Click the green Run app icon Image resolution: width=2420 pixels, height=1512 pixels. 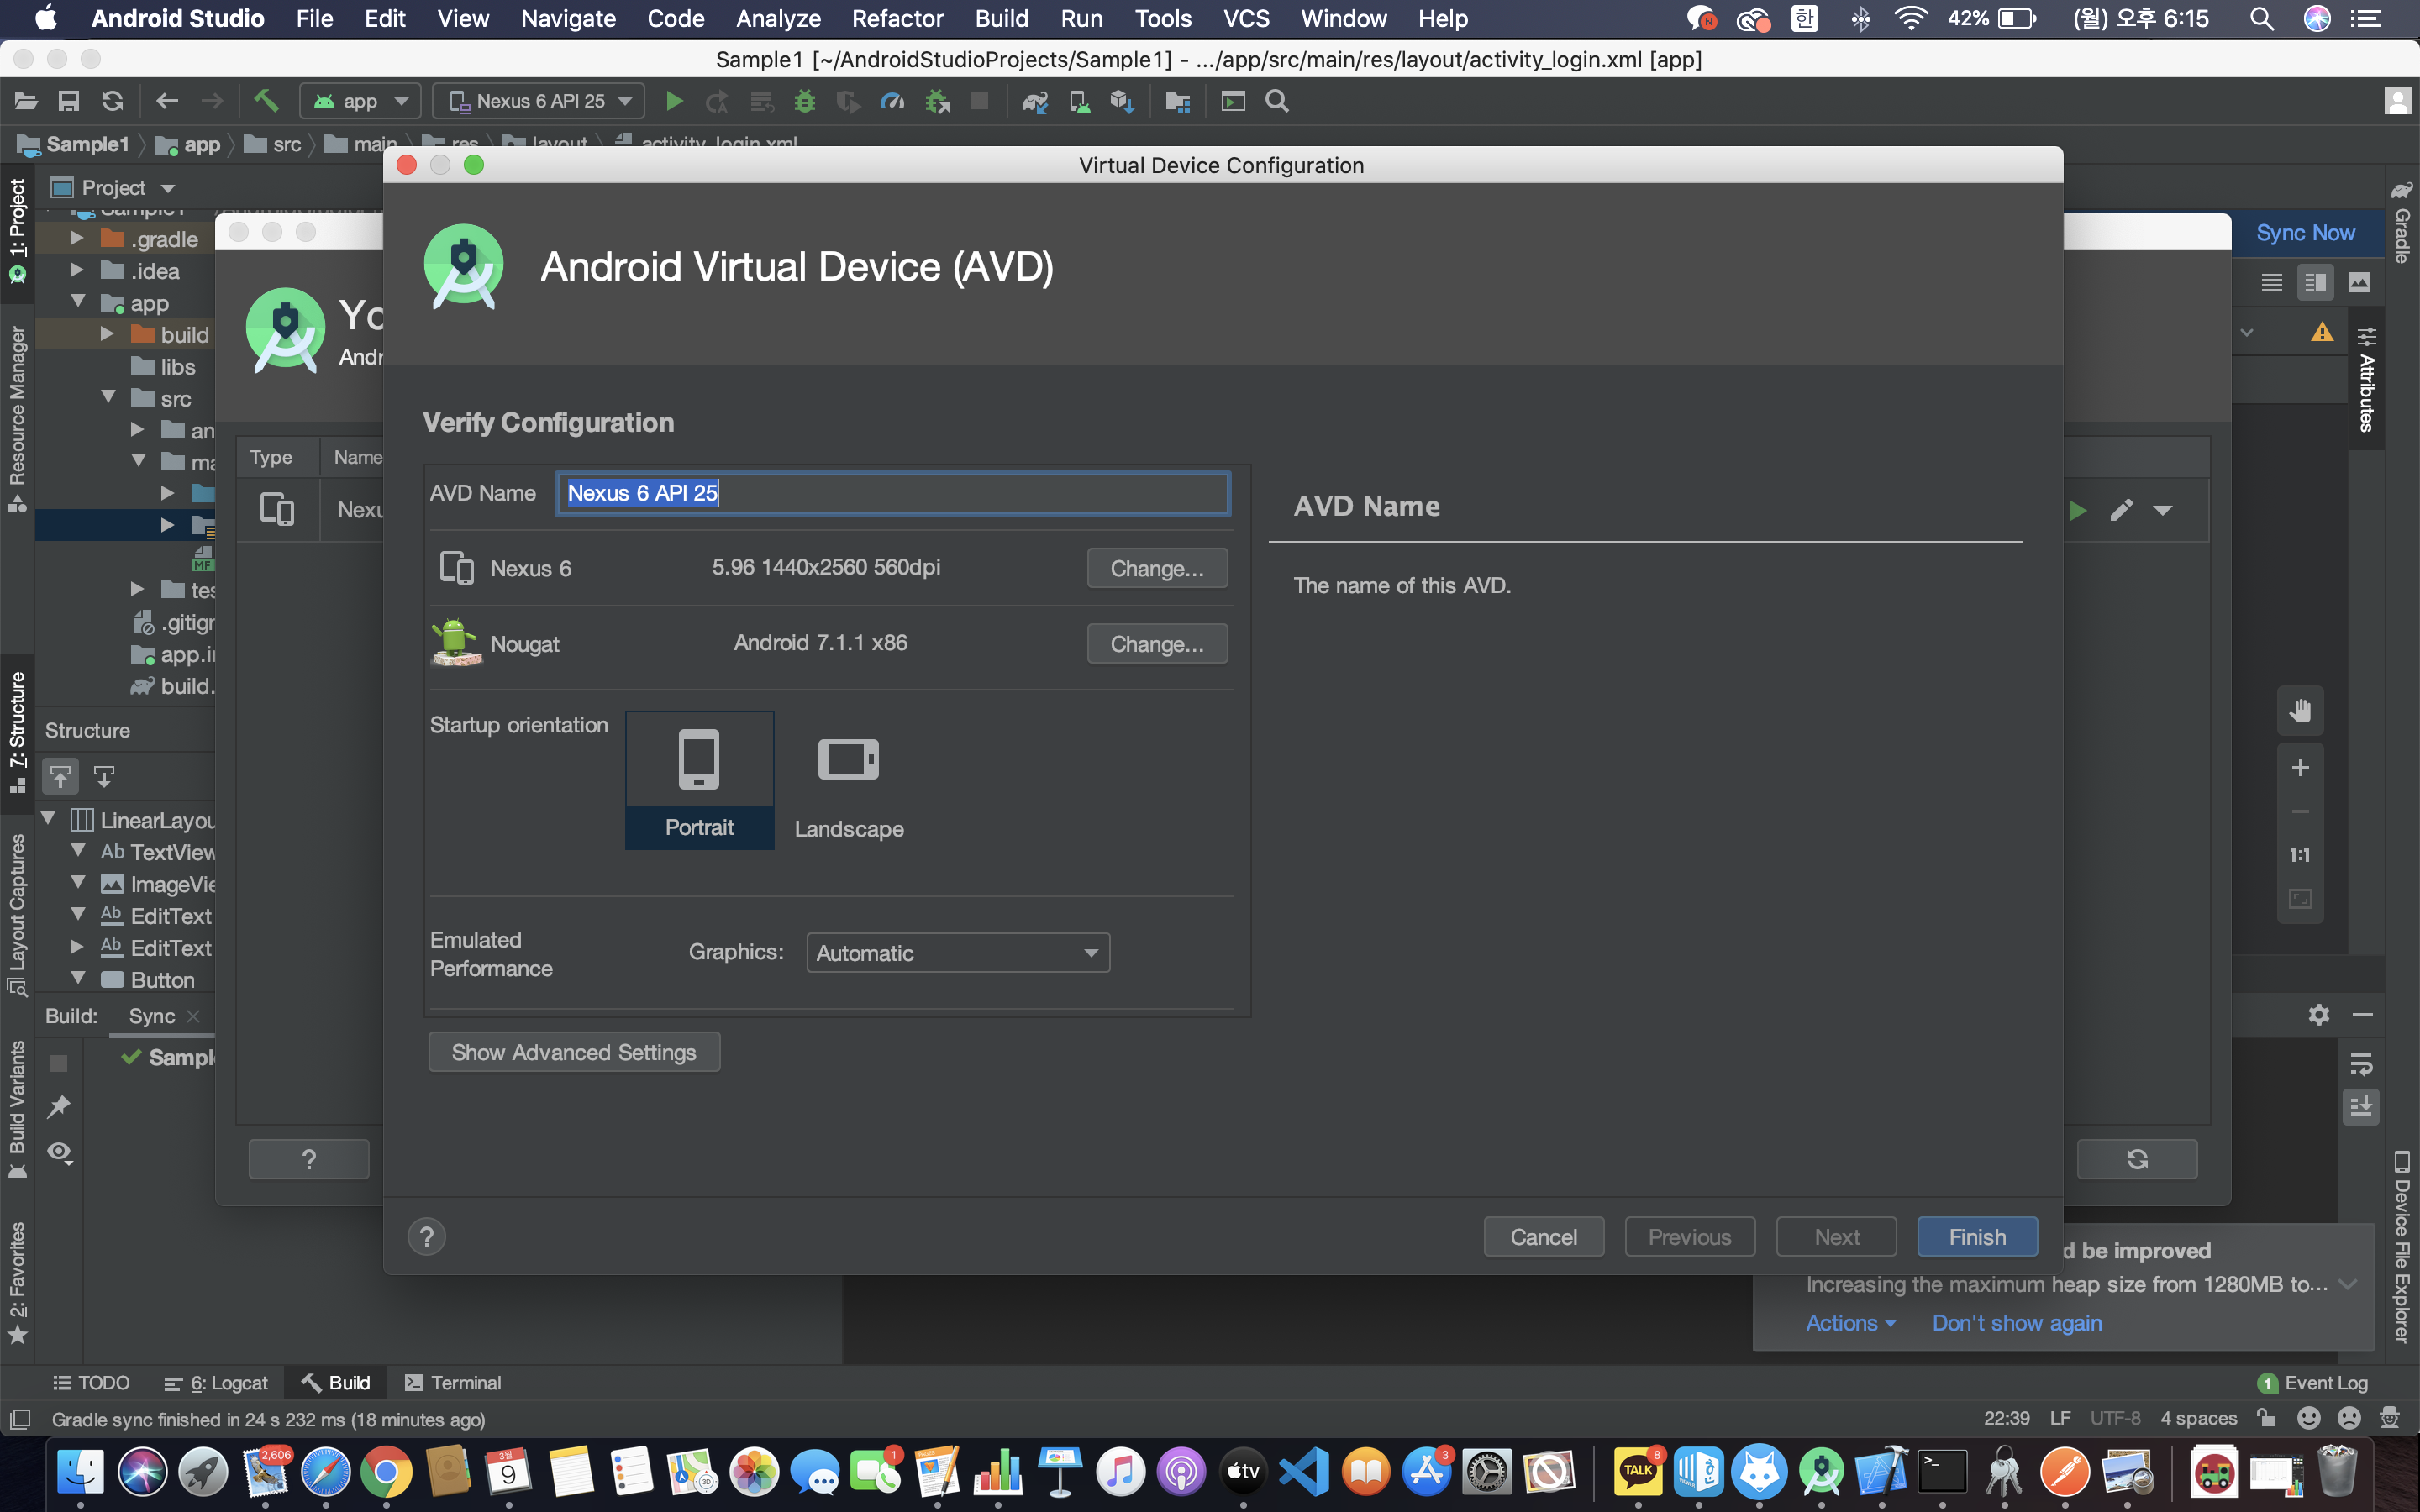click(x=674, y=101)
